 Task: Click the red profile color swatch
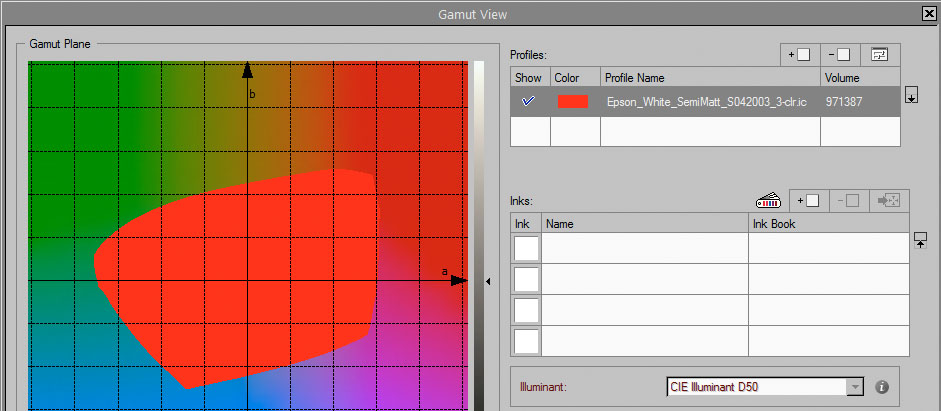[573, 101]
